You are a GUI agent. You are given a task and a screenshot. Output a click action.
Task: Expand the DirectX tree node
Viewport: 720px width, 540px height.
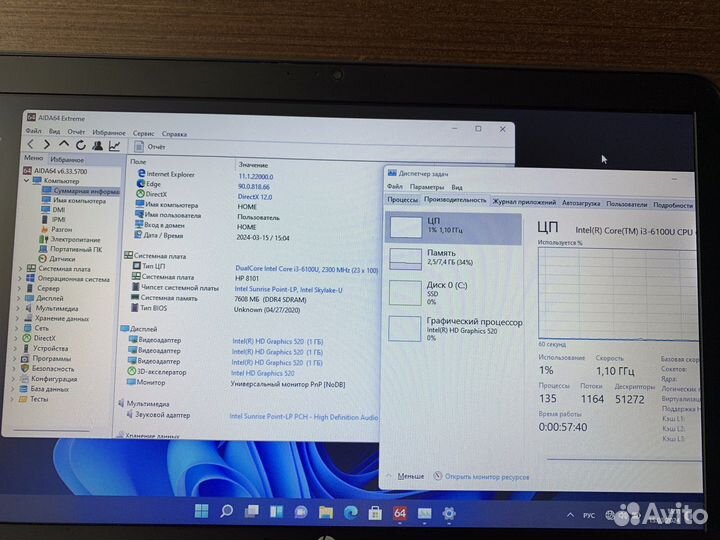pos(17,338)
